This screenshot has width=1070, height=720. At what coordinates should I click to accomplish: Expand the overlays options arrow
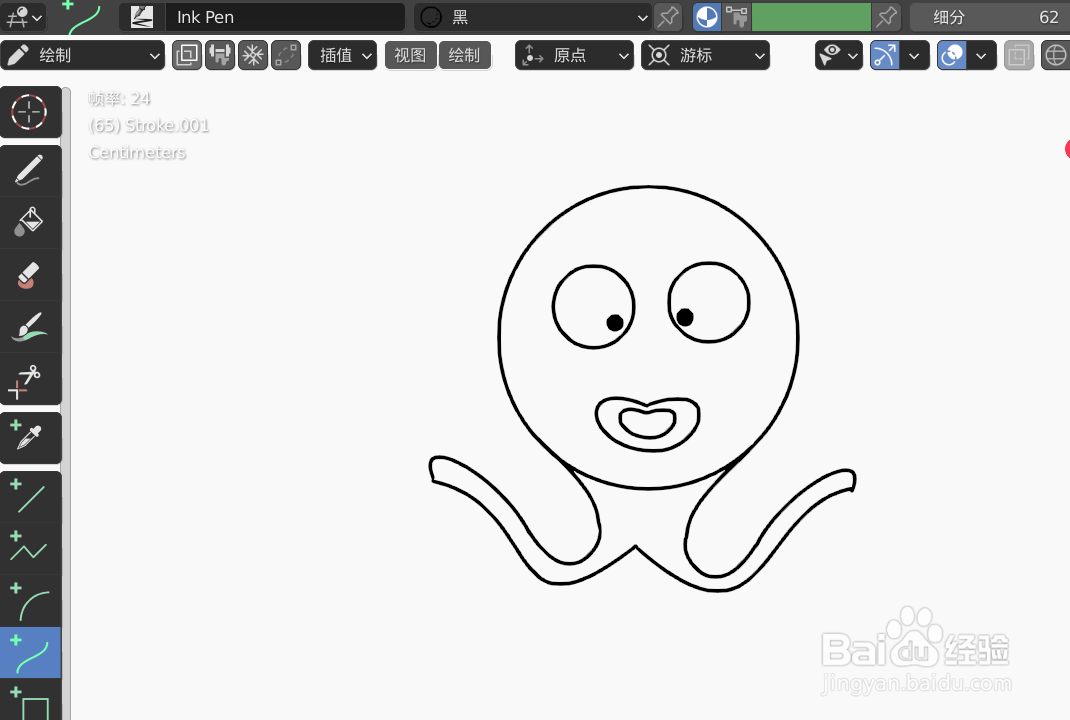pos(981,55)
